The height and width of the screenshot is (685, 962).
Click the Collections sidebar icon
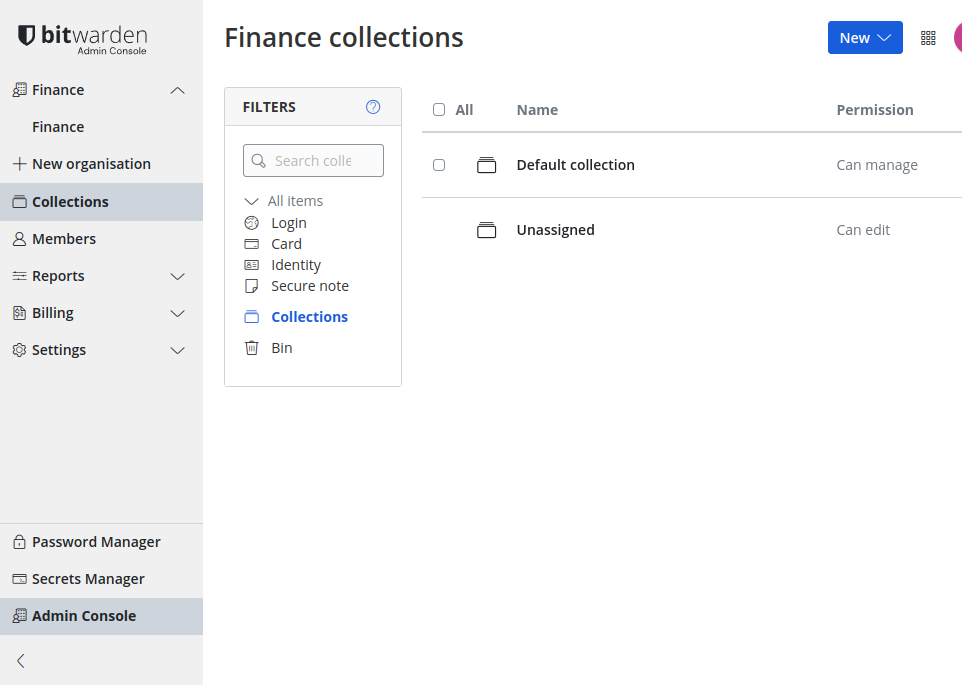click(20, 202)
